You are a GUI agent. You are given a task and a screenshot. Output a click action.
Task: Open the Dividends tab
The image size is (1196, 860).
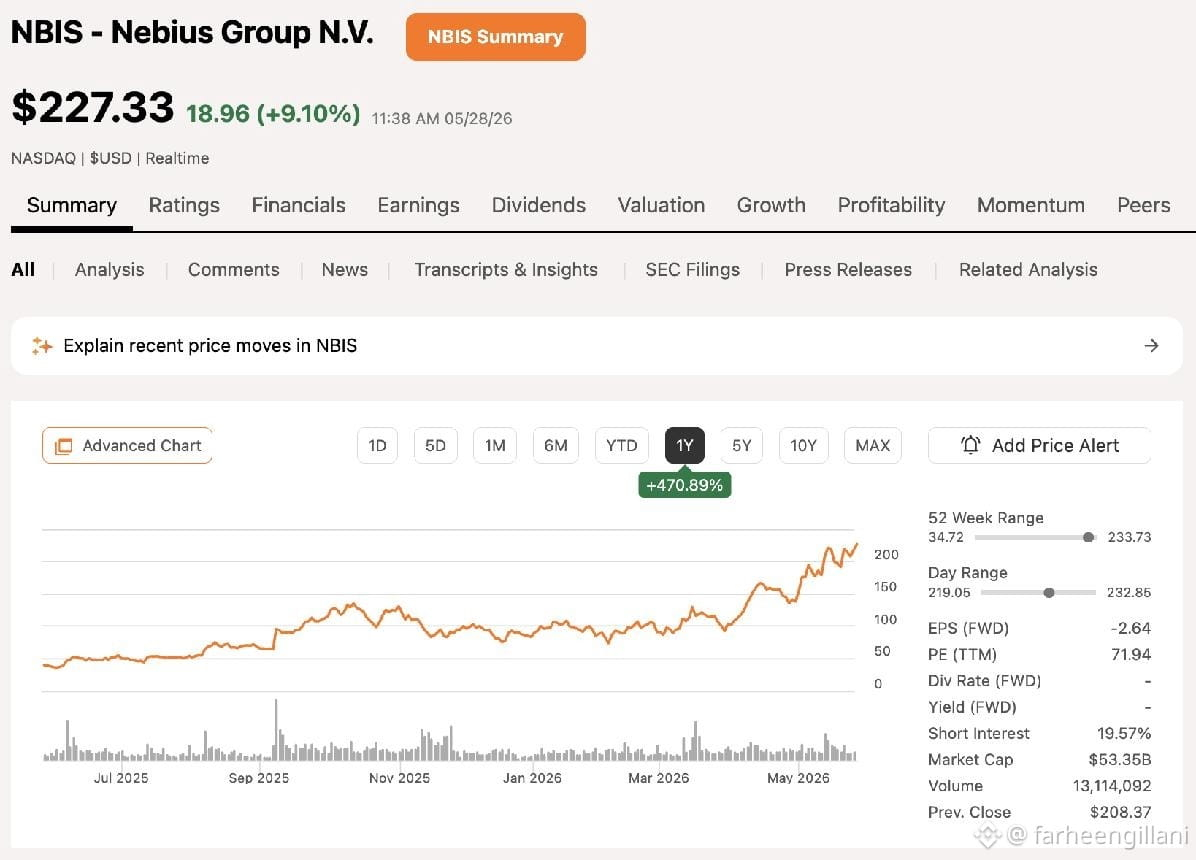539,205
